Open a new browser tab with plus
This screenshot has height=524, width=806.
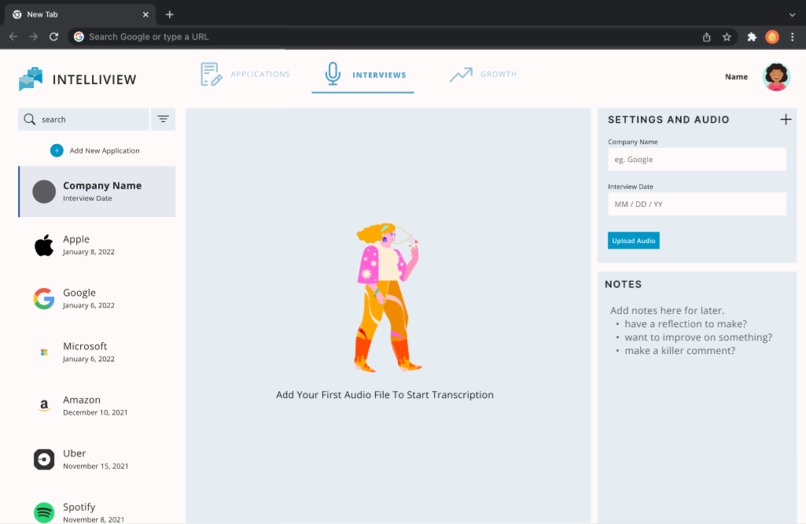(x=170, y=14)
